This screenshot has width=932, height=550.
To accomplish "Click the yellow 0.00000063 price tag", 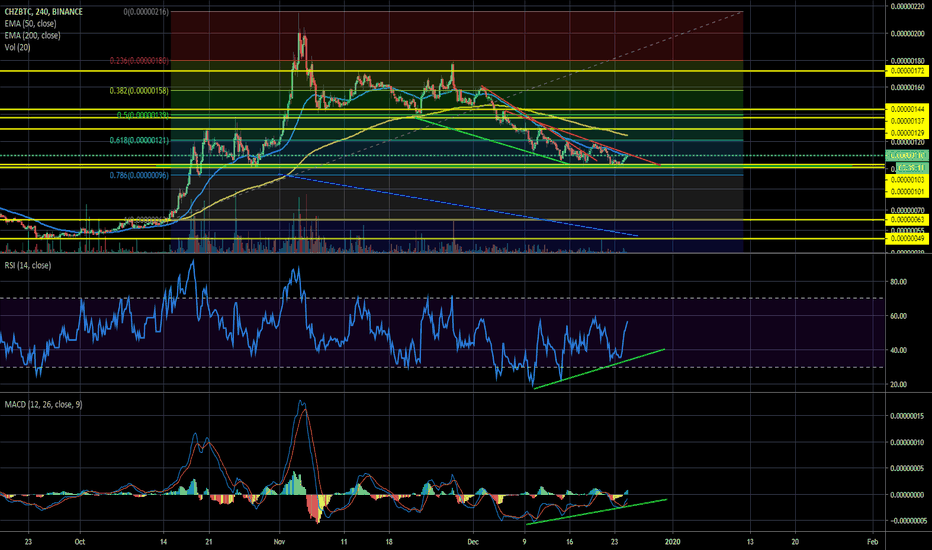I will [908, 219].
